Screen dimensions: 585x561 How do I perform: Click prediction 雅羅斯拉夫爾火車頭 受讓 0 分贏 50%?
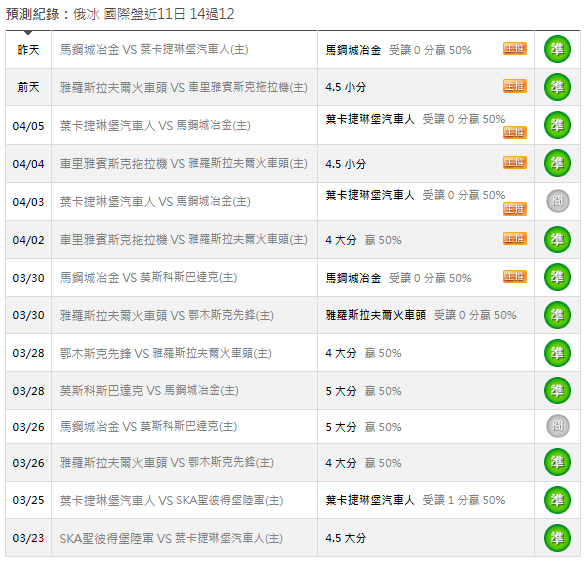421,315
